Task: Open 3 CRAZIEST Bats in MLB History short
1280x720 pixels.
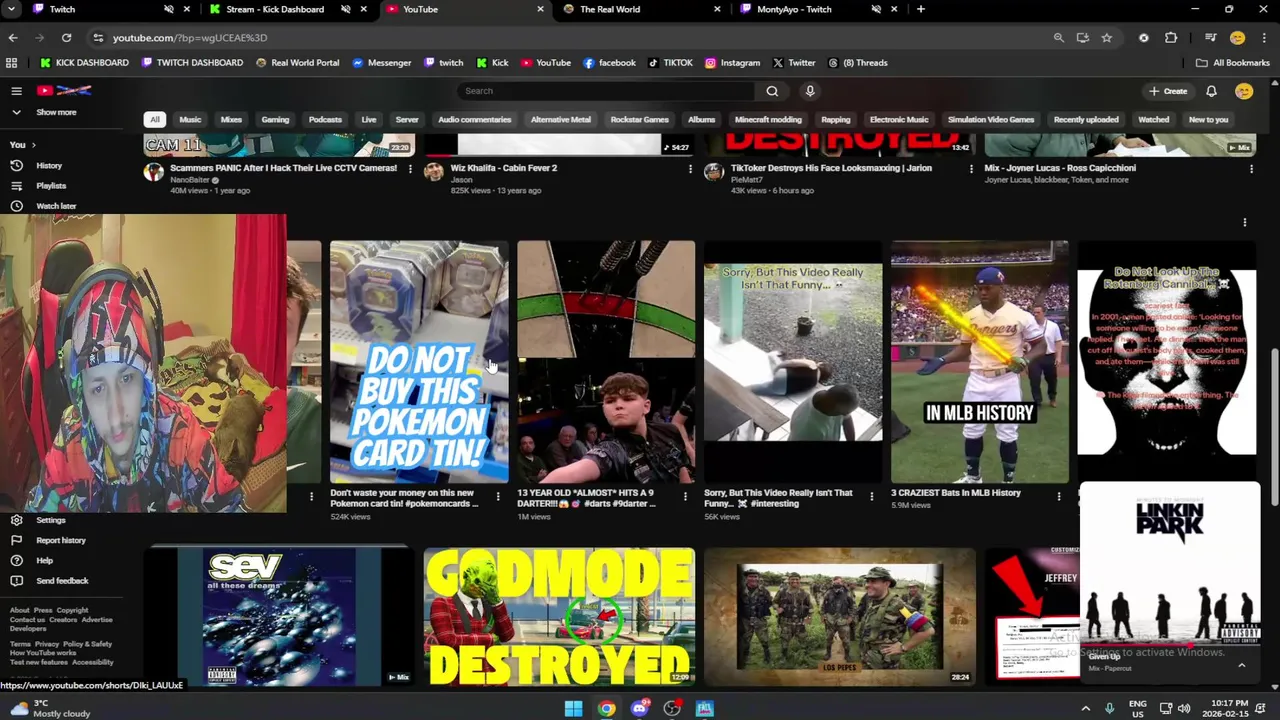Action: (980, 362)
